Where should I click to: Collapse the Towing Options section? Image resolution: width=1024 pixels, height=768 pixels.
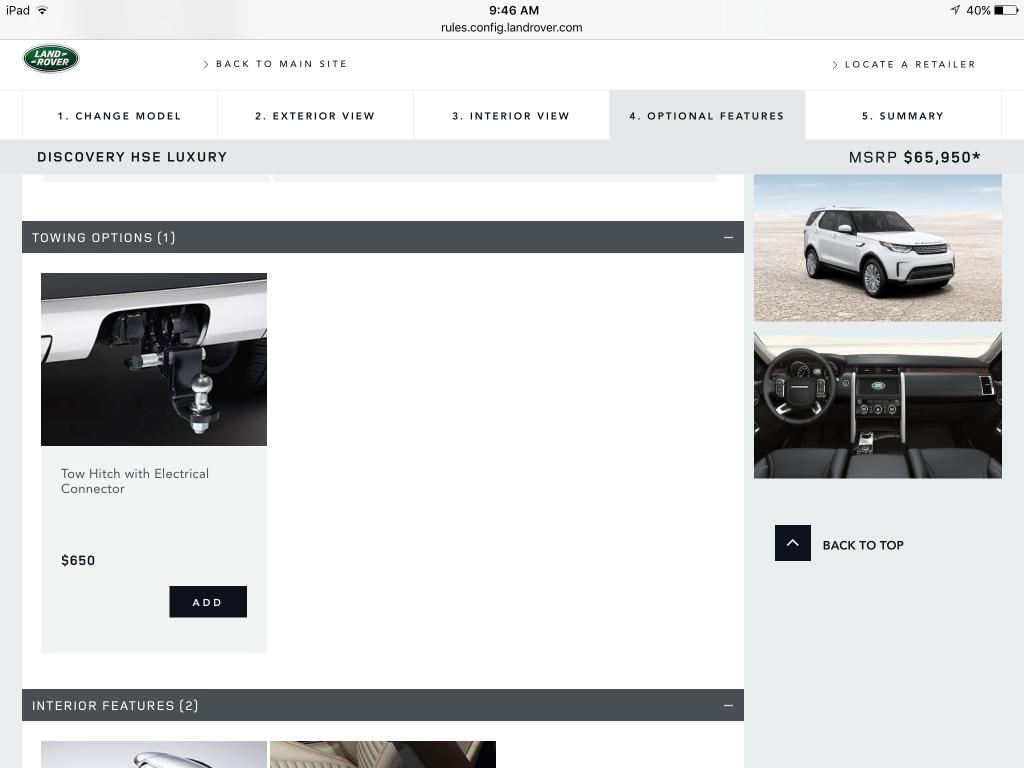click(728, 238)
